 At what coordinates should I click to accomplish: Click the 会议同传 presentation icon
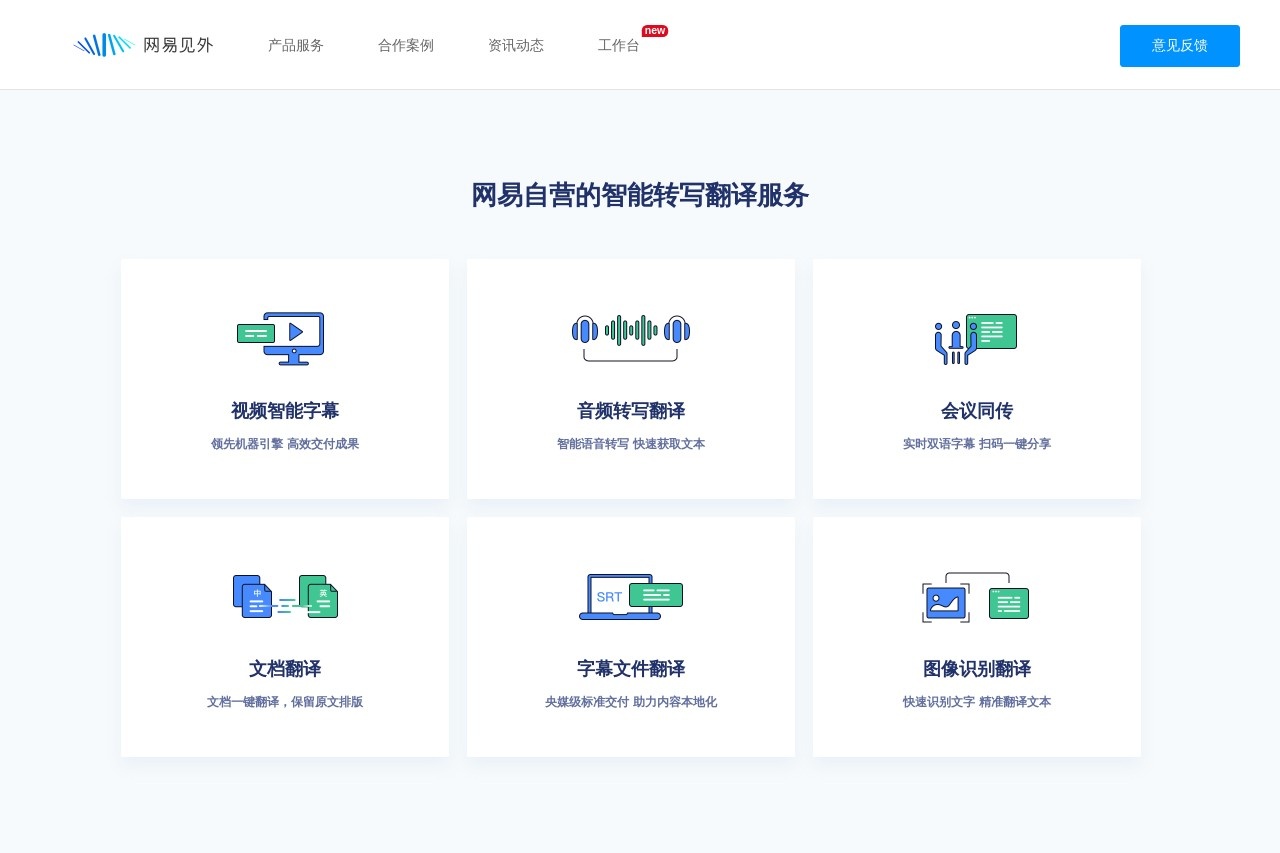point(976,338)
